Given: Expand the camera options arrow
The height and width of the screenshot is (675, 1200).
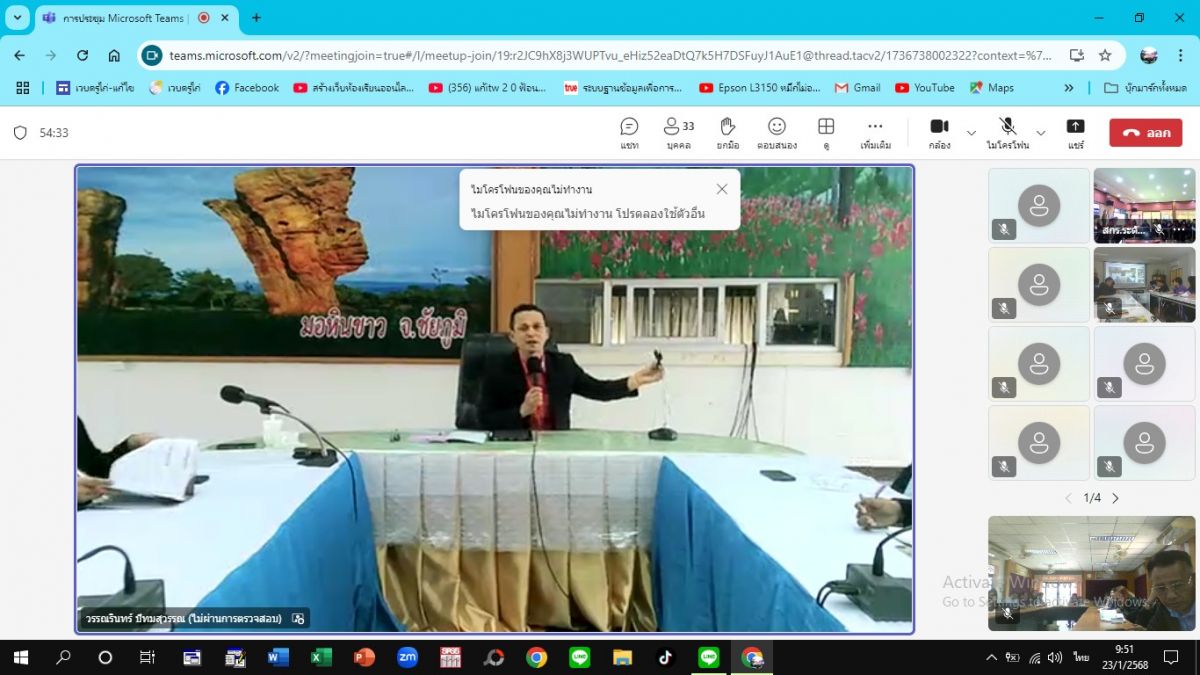Looking at the screenshot, I should pyautogui.click(x=971, y=133).
